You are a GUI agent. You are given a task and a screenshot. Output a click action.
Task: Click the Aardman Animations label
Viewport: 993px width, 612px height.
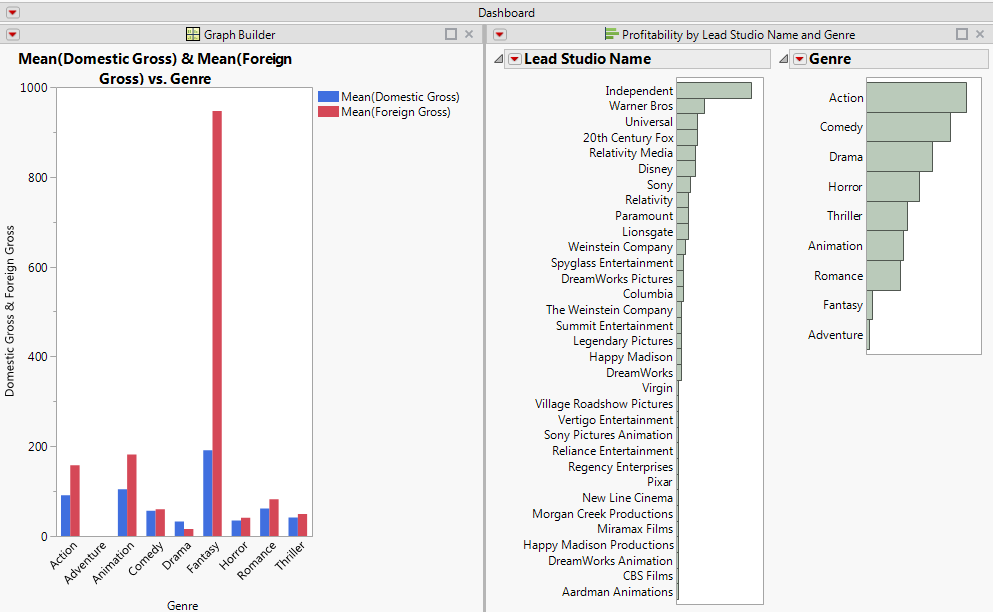click(617, 591)
